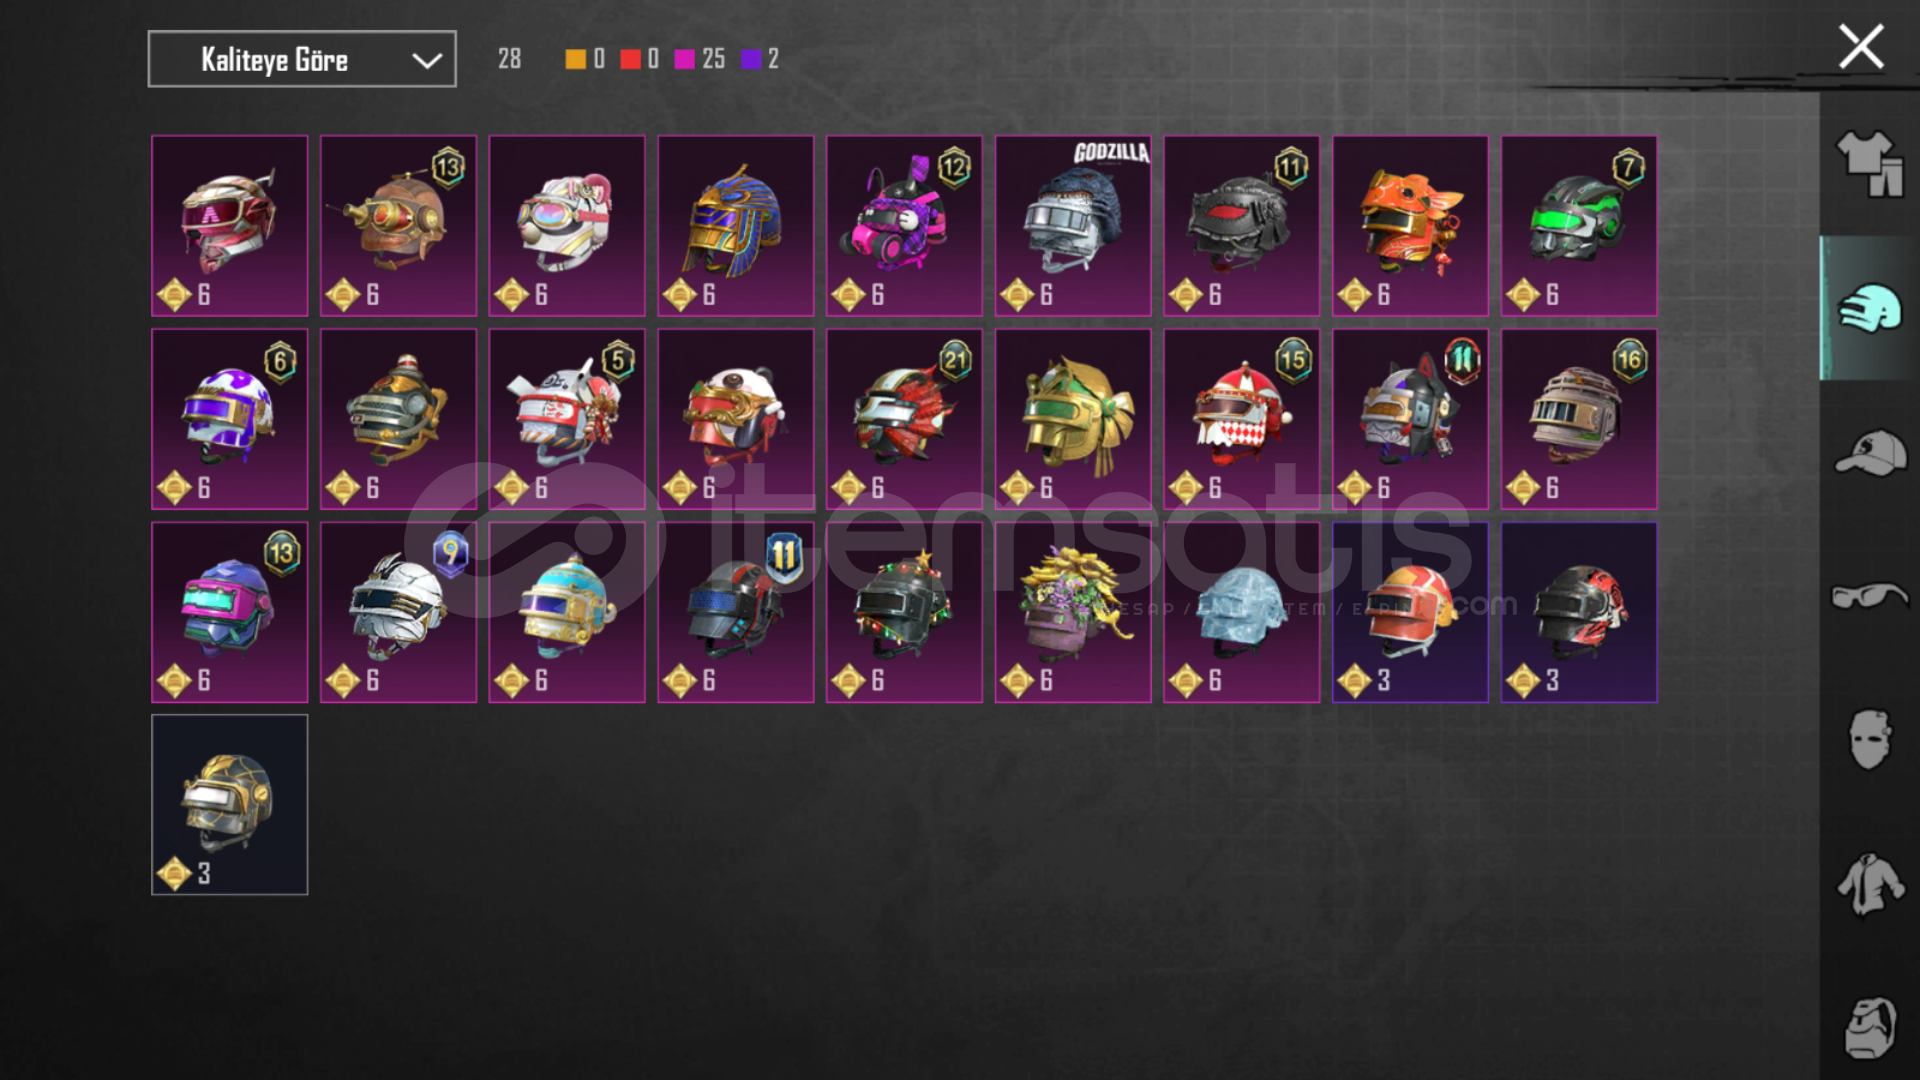The height and width of the screenshot is (1080, 1920).
Task: Open the face mask category
Action: [x=1870, y=740]
